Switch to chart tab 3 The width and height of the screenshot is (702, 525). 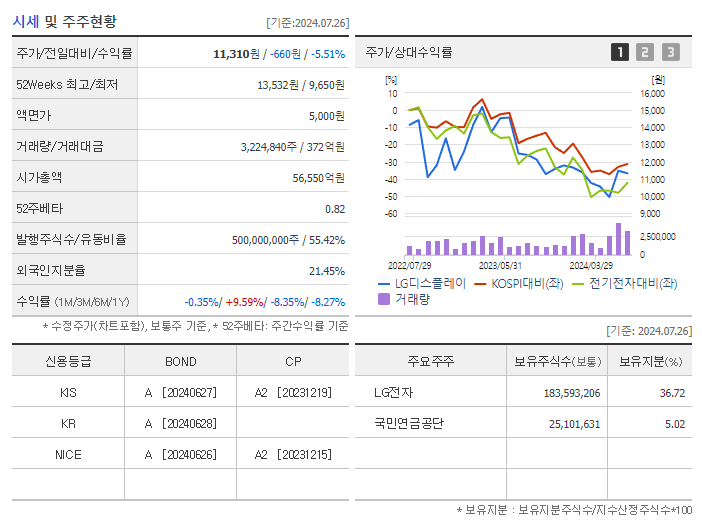click(671, 52)
